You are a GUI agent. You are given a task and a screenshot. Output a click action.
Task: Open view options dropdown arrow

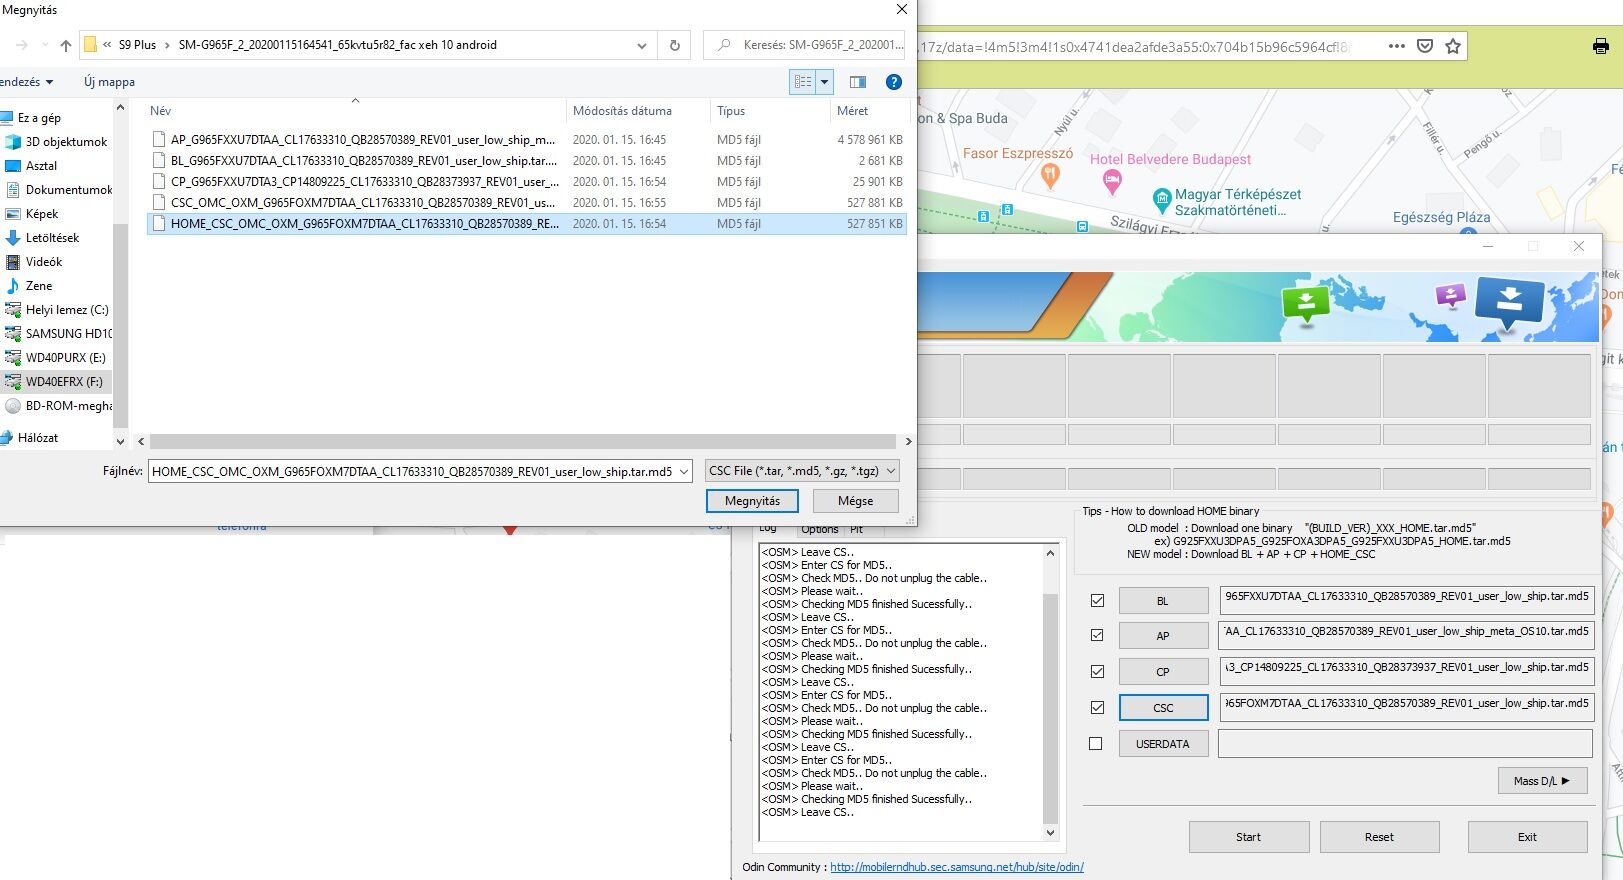coord(825,82)
